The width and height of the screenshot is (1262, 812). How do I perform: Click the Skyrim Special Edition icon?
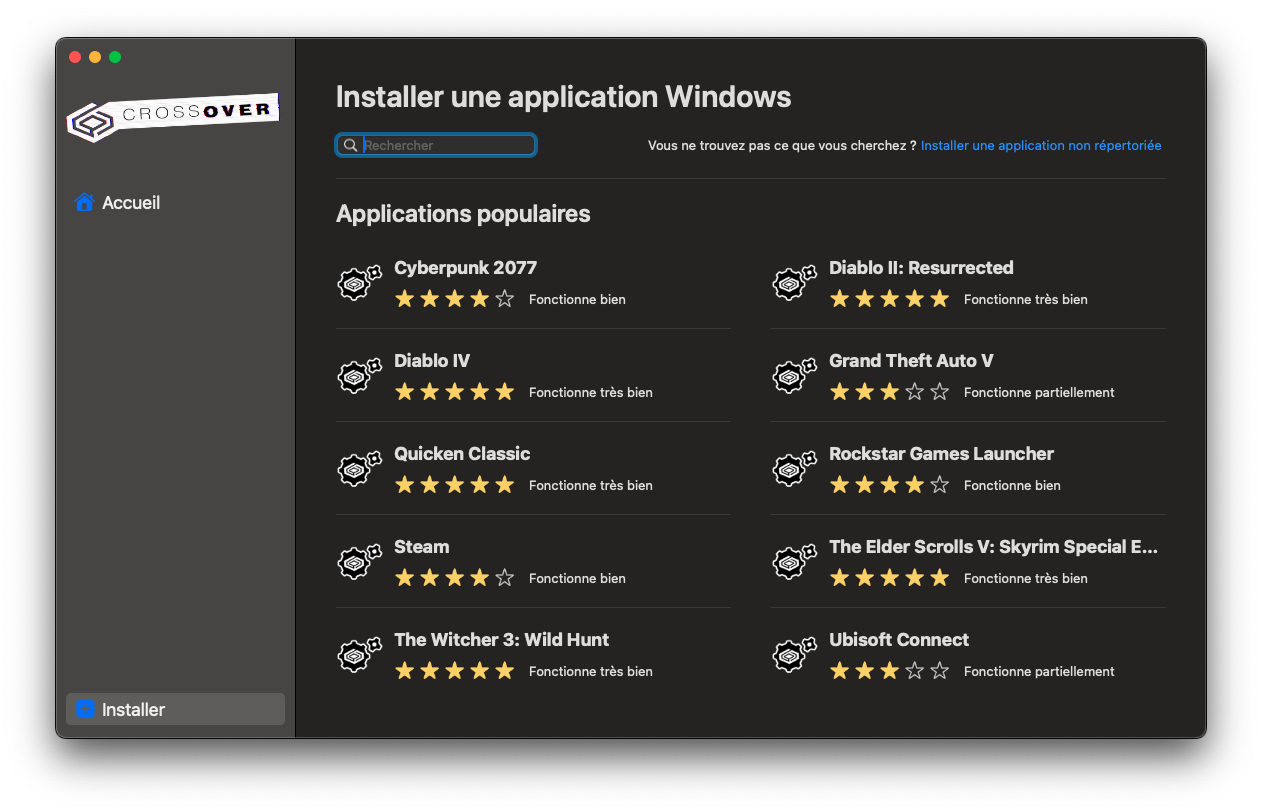click(x=794, y=562)
